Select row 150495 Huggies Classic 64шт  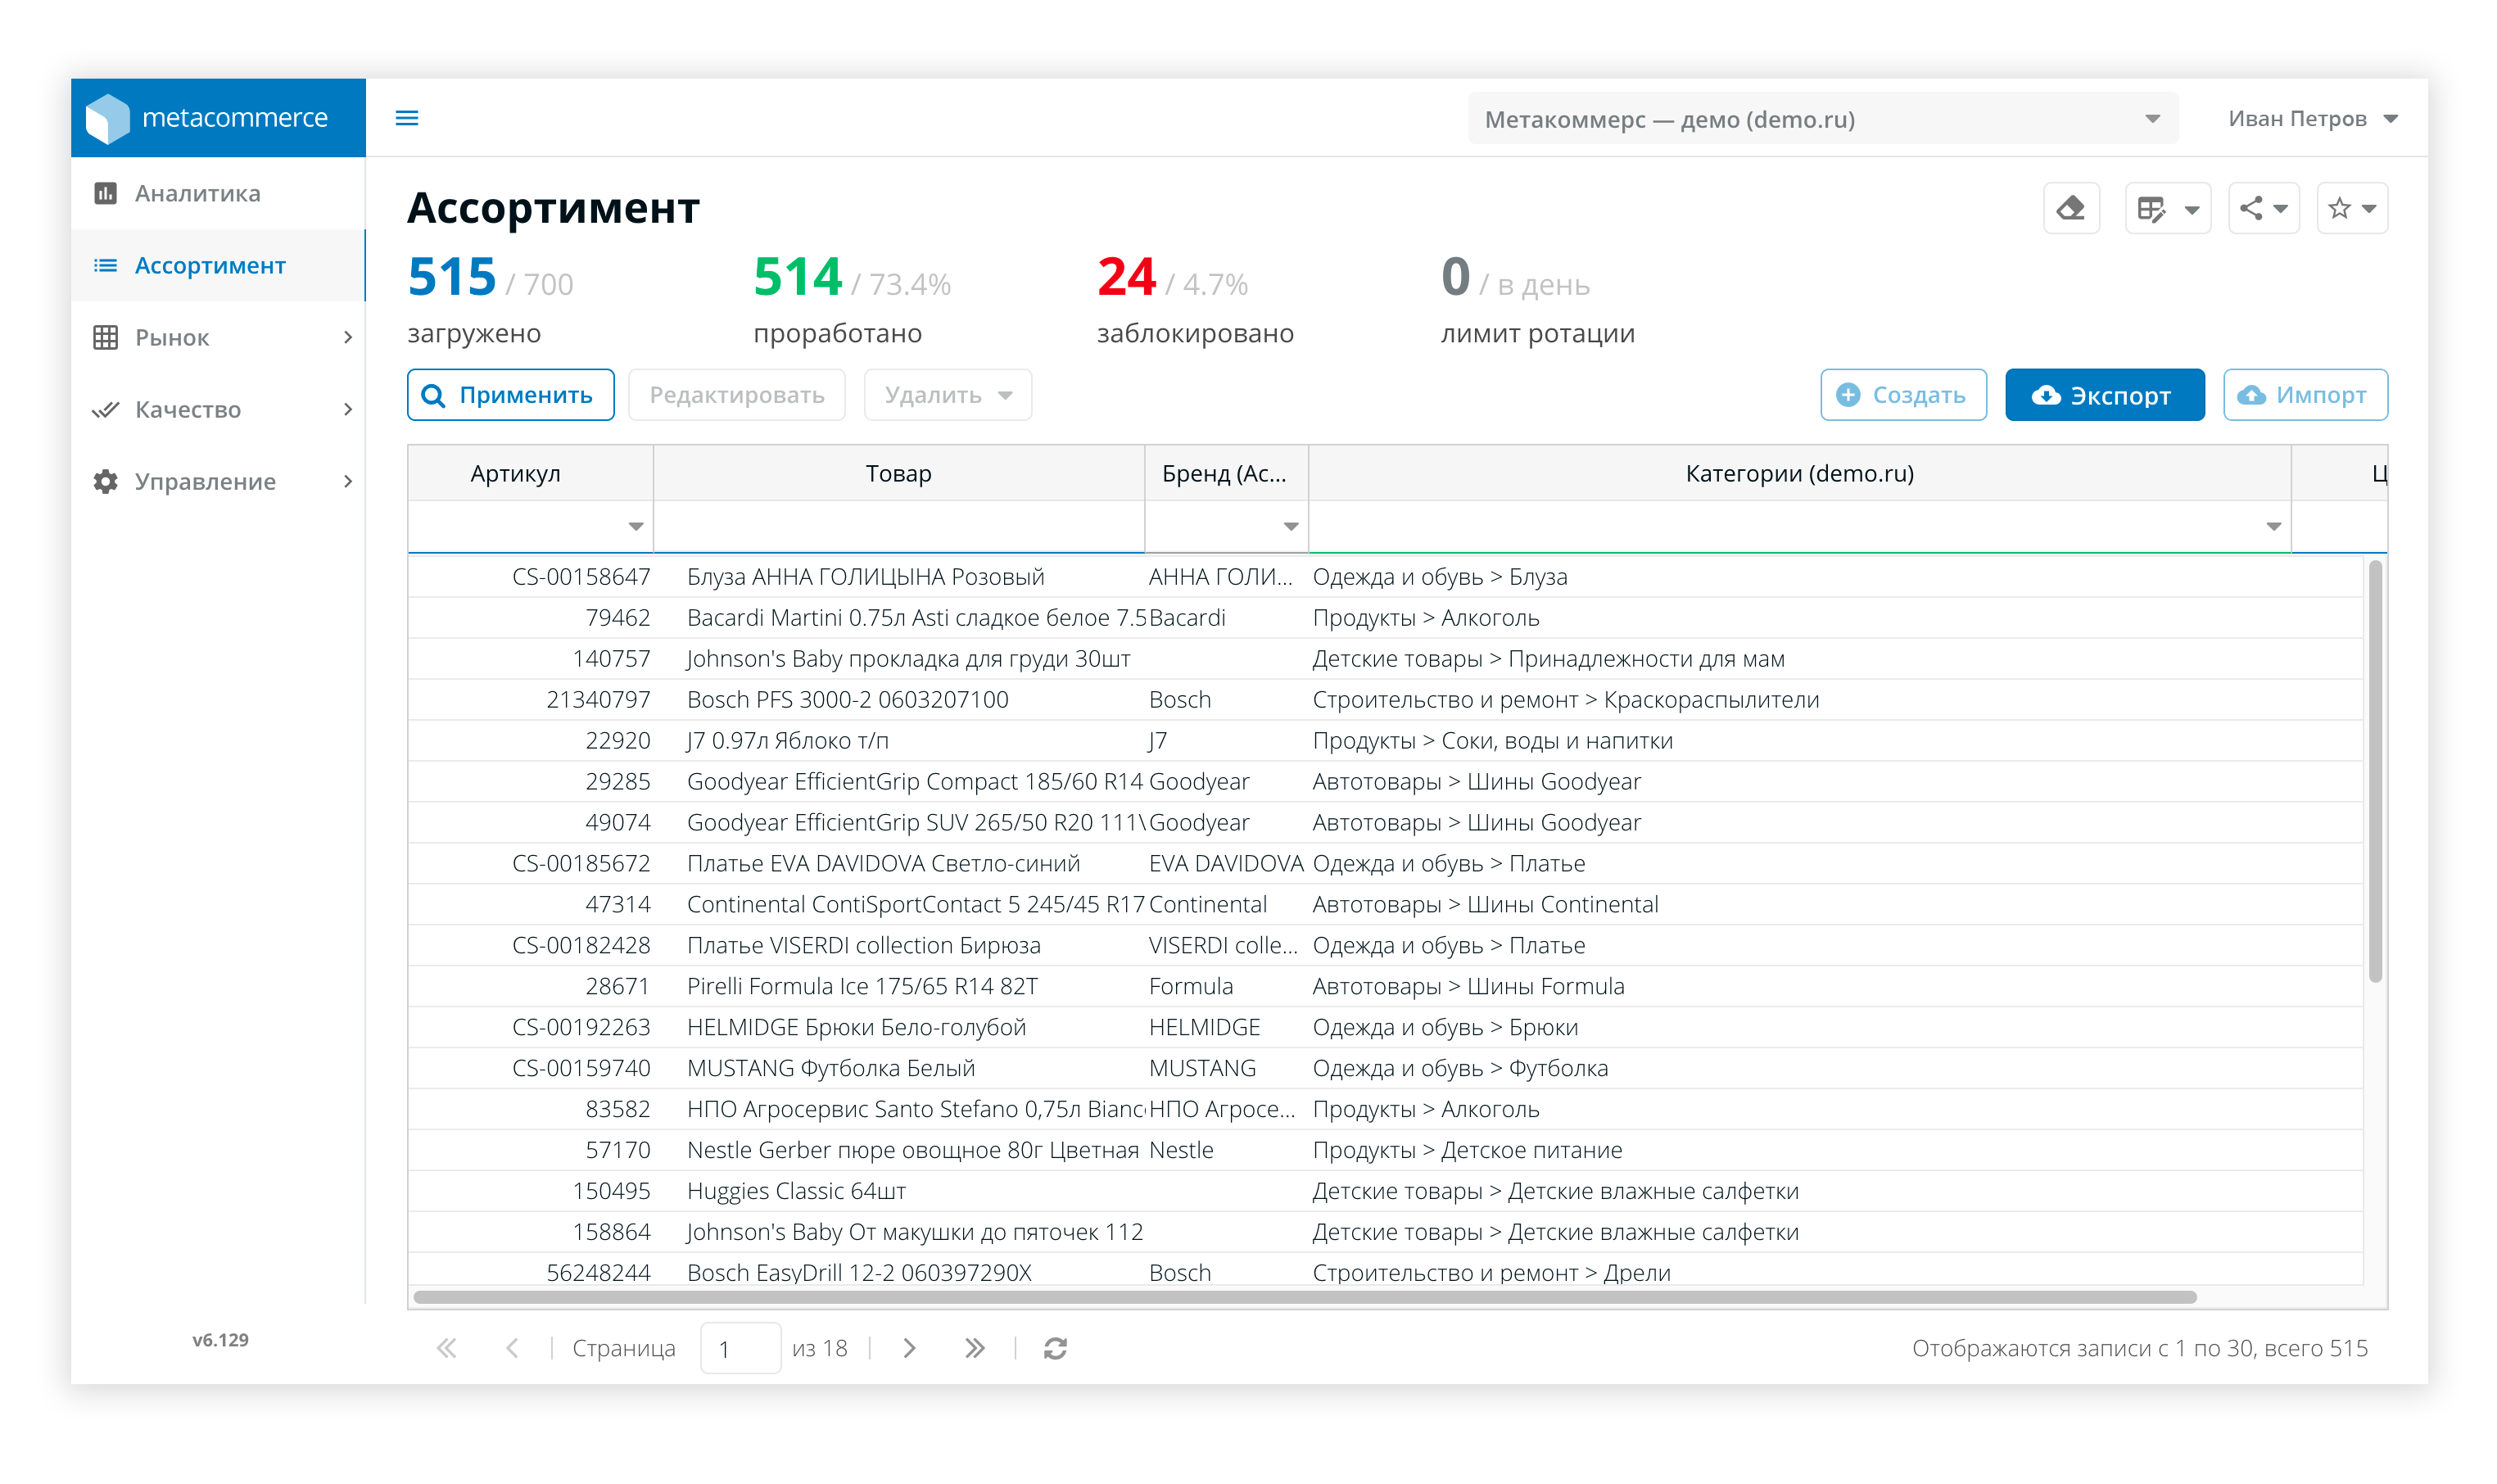(1385, 1192)
